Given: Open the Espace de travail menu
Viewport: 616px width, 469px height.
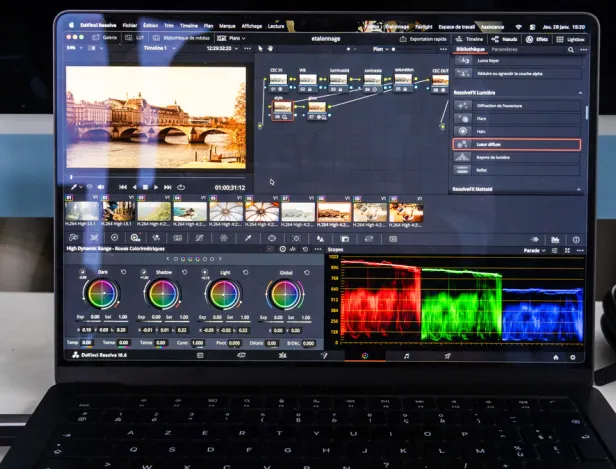Looking at the screenshot, I should 456,27.
